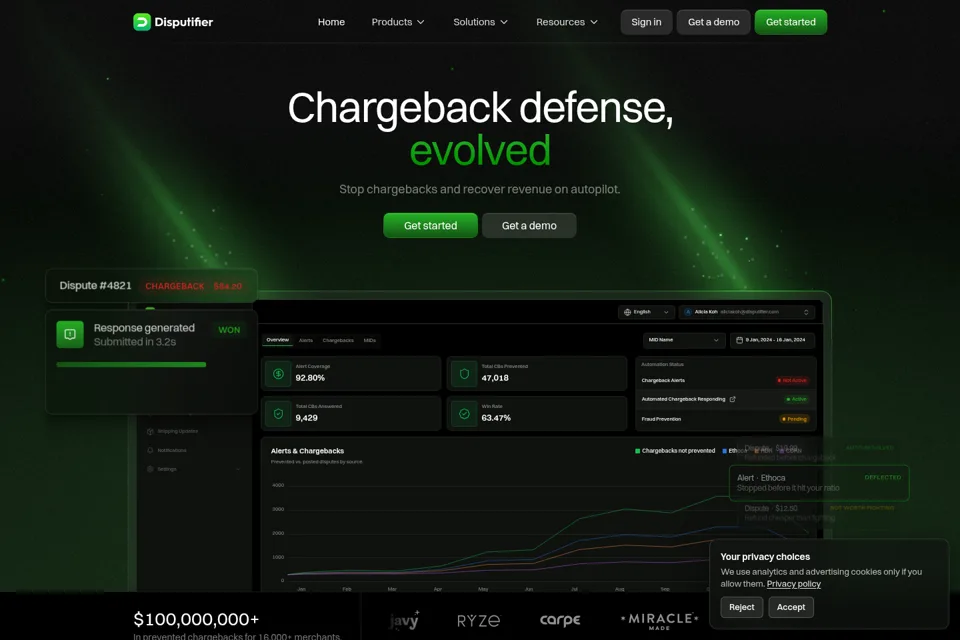Screen dimensions: 960x640
Task: Click the WON badge on response card
Action: coord(229,330)
